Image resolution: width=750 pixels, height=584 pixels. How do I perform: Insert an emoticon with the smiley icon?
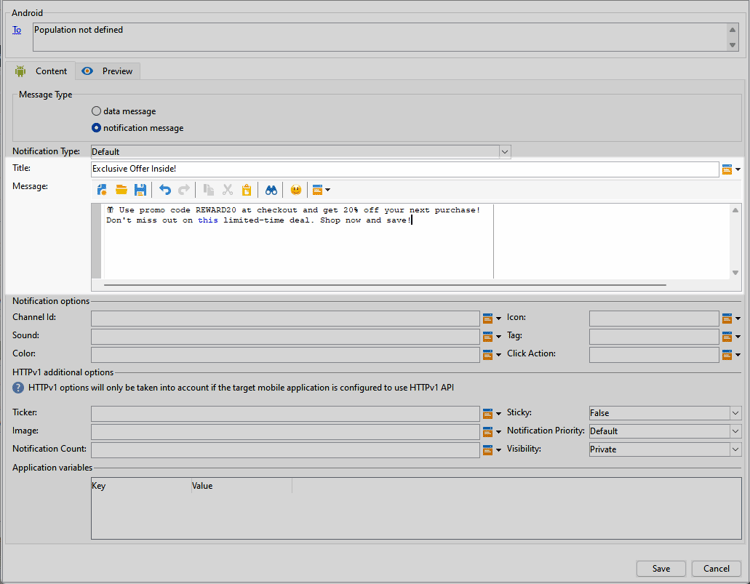296,190
